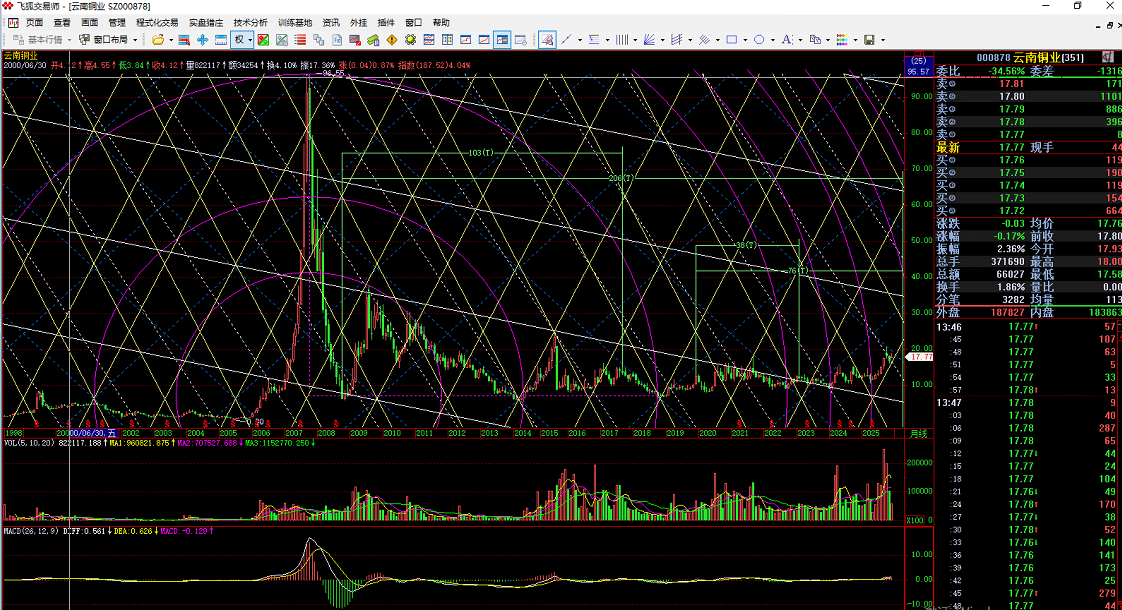This screenshot has width=1122, height=610.
Task: Toggle the 权 adjustment button
Action: click(239, 40)
